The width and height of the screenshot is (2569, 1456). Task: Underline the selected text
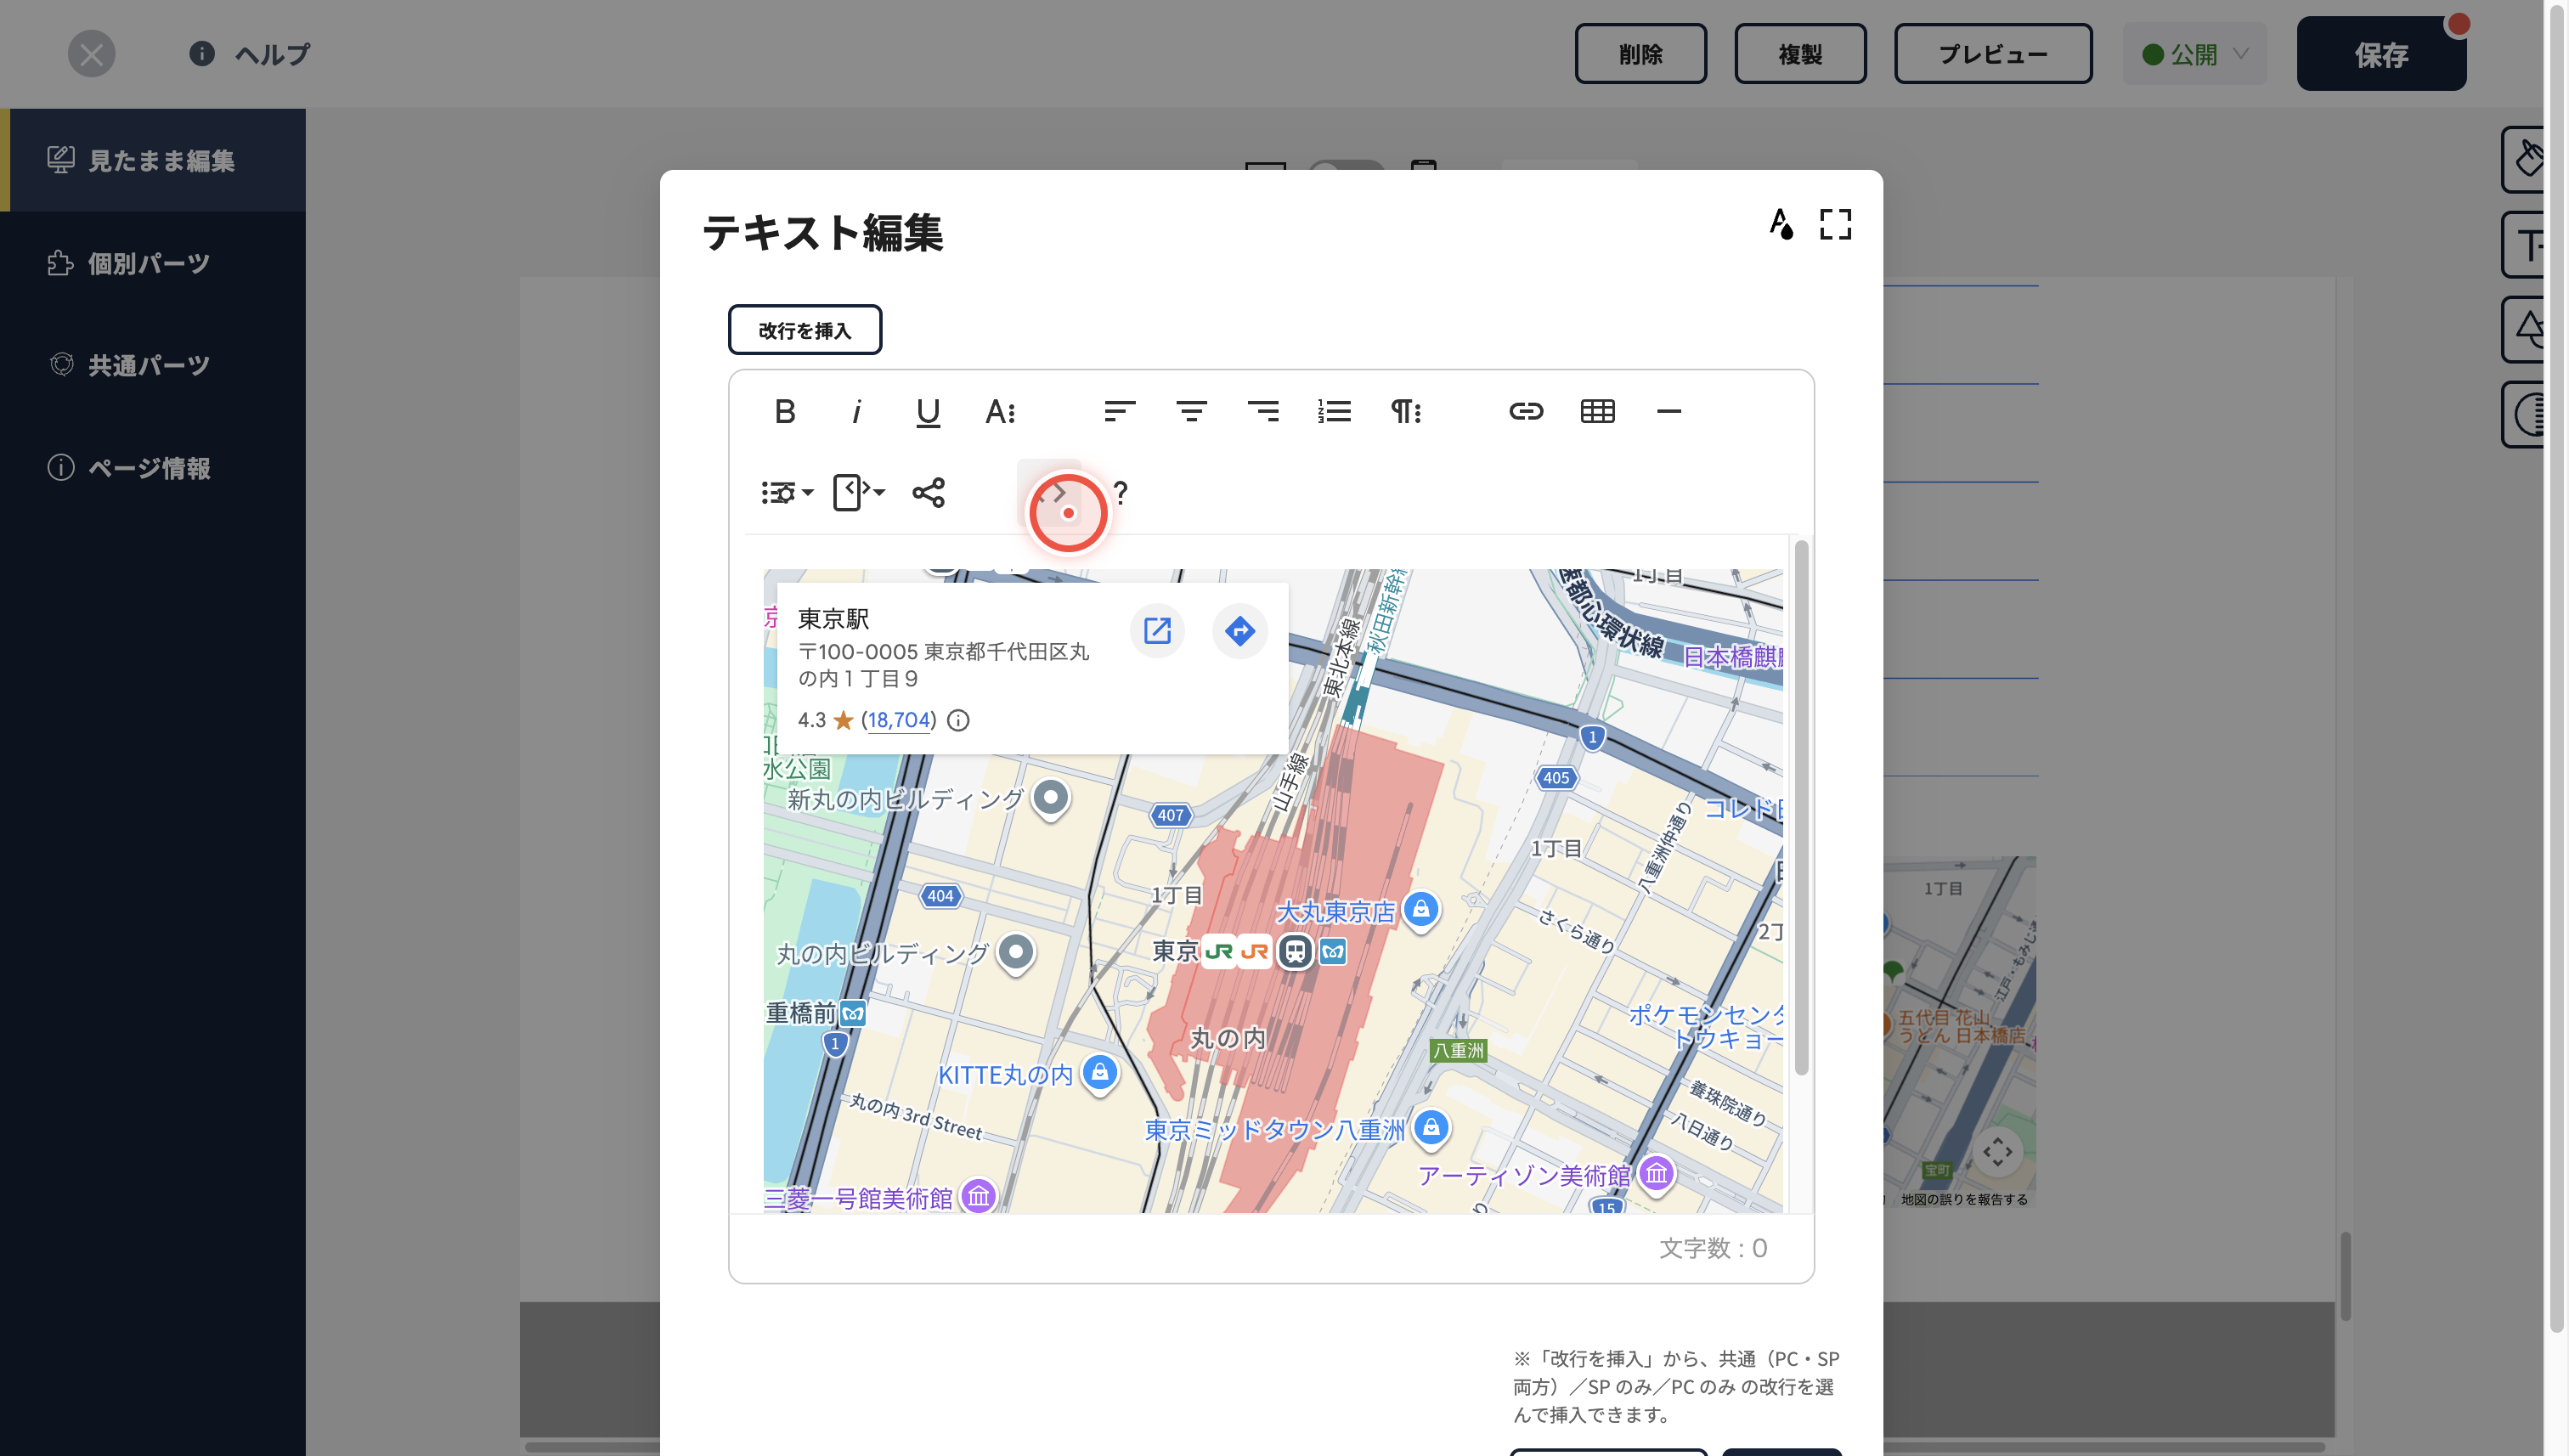(x=928, y=411)
